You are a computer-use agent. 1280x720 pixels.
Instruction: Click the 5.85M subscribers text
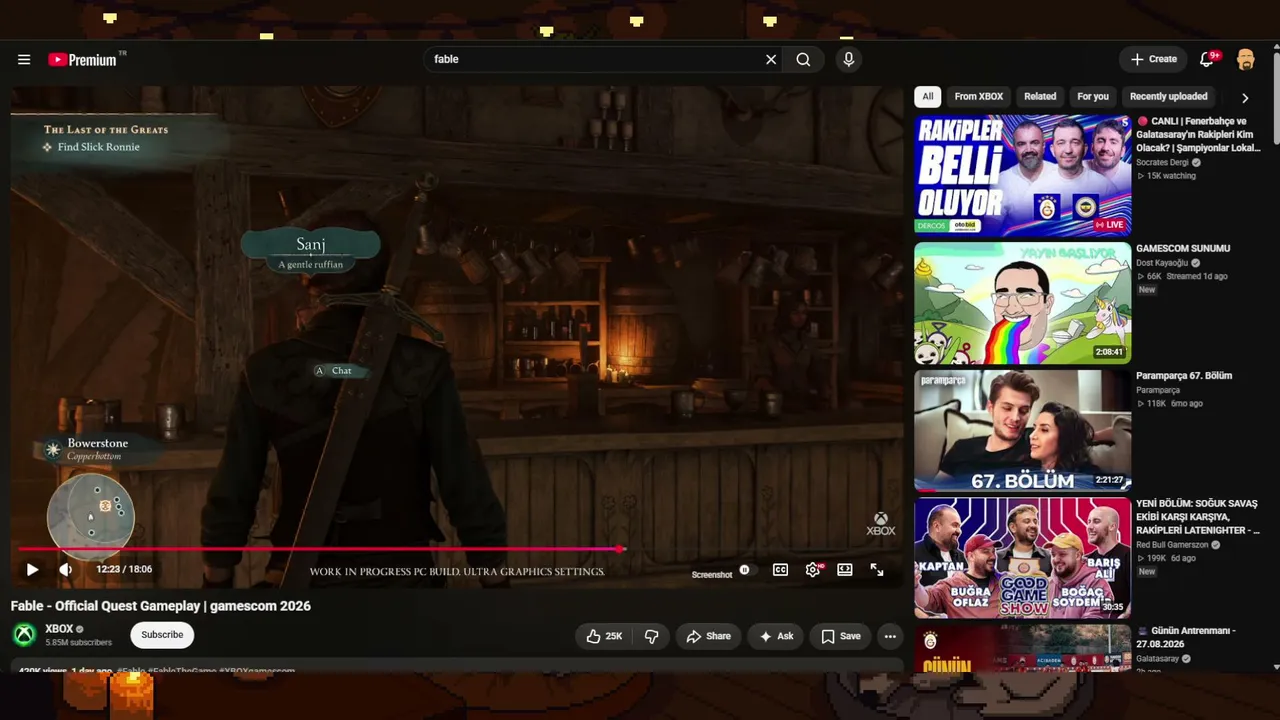(78, 643)
